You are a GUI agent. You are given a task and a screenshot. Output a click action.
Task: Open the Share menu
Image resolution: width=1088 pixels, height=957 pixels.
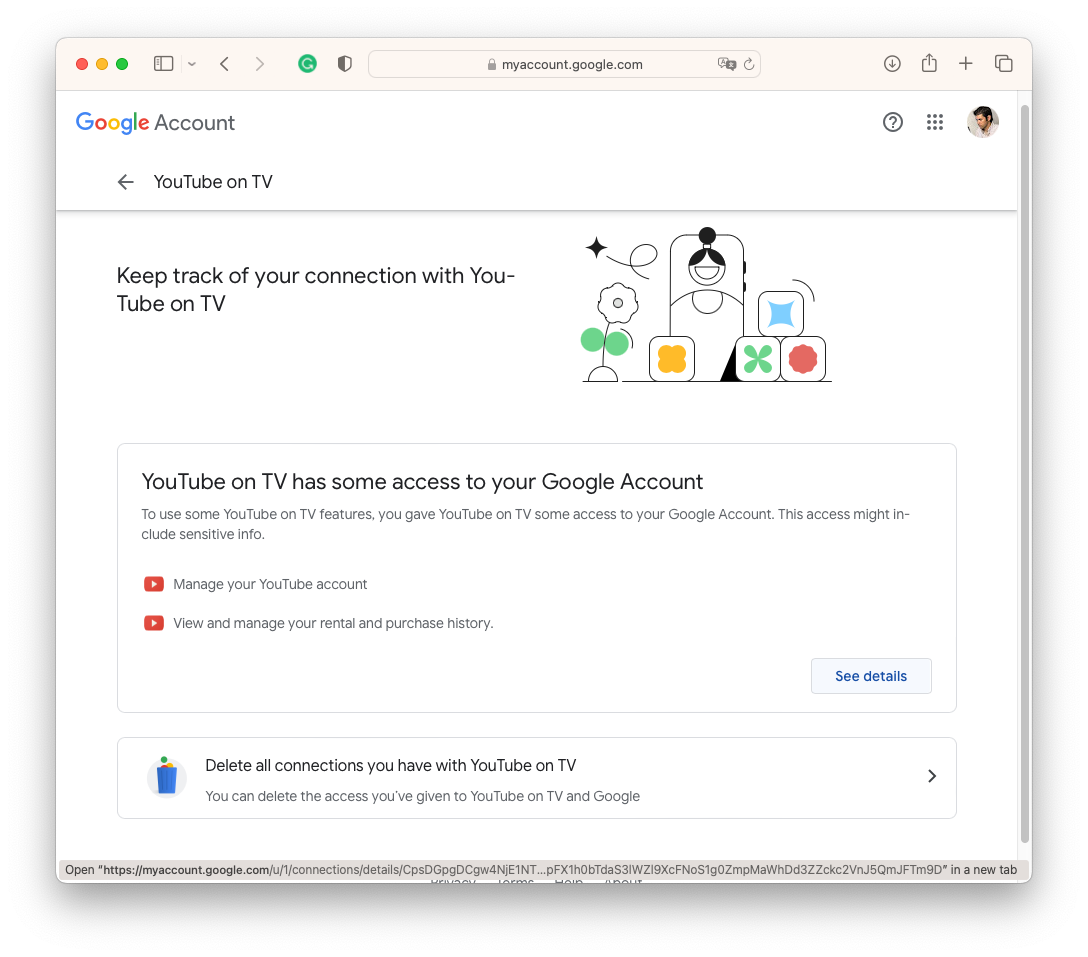coord(929,63)
